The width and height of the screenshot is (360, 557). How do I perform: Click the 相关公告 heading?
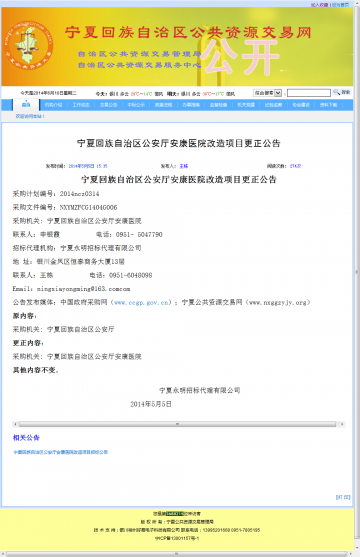pos(26,438)
